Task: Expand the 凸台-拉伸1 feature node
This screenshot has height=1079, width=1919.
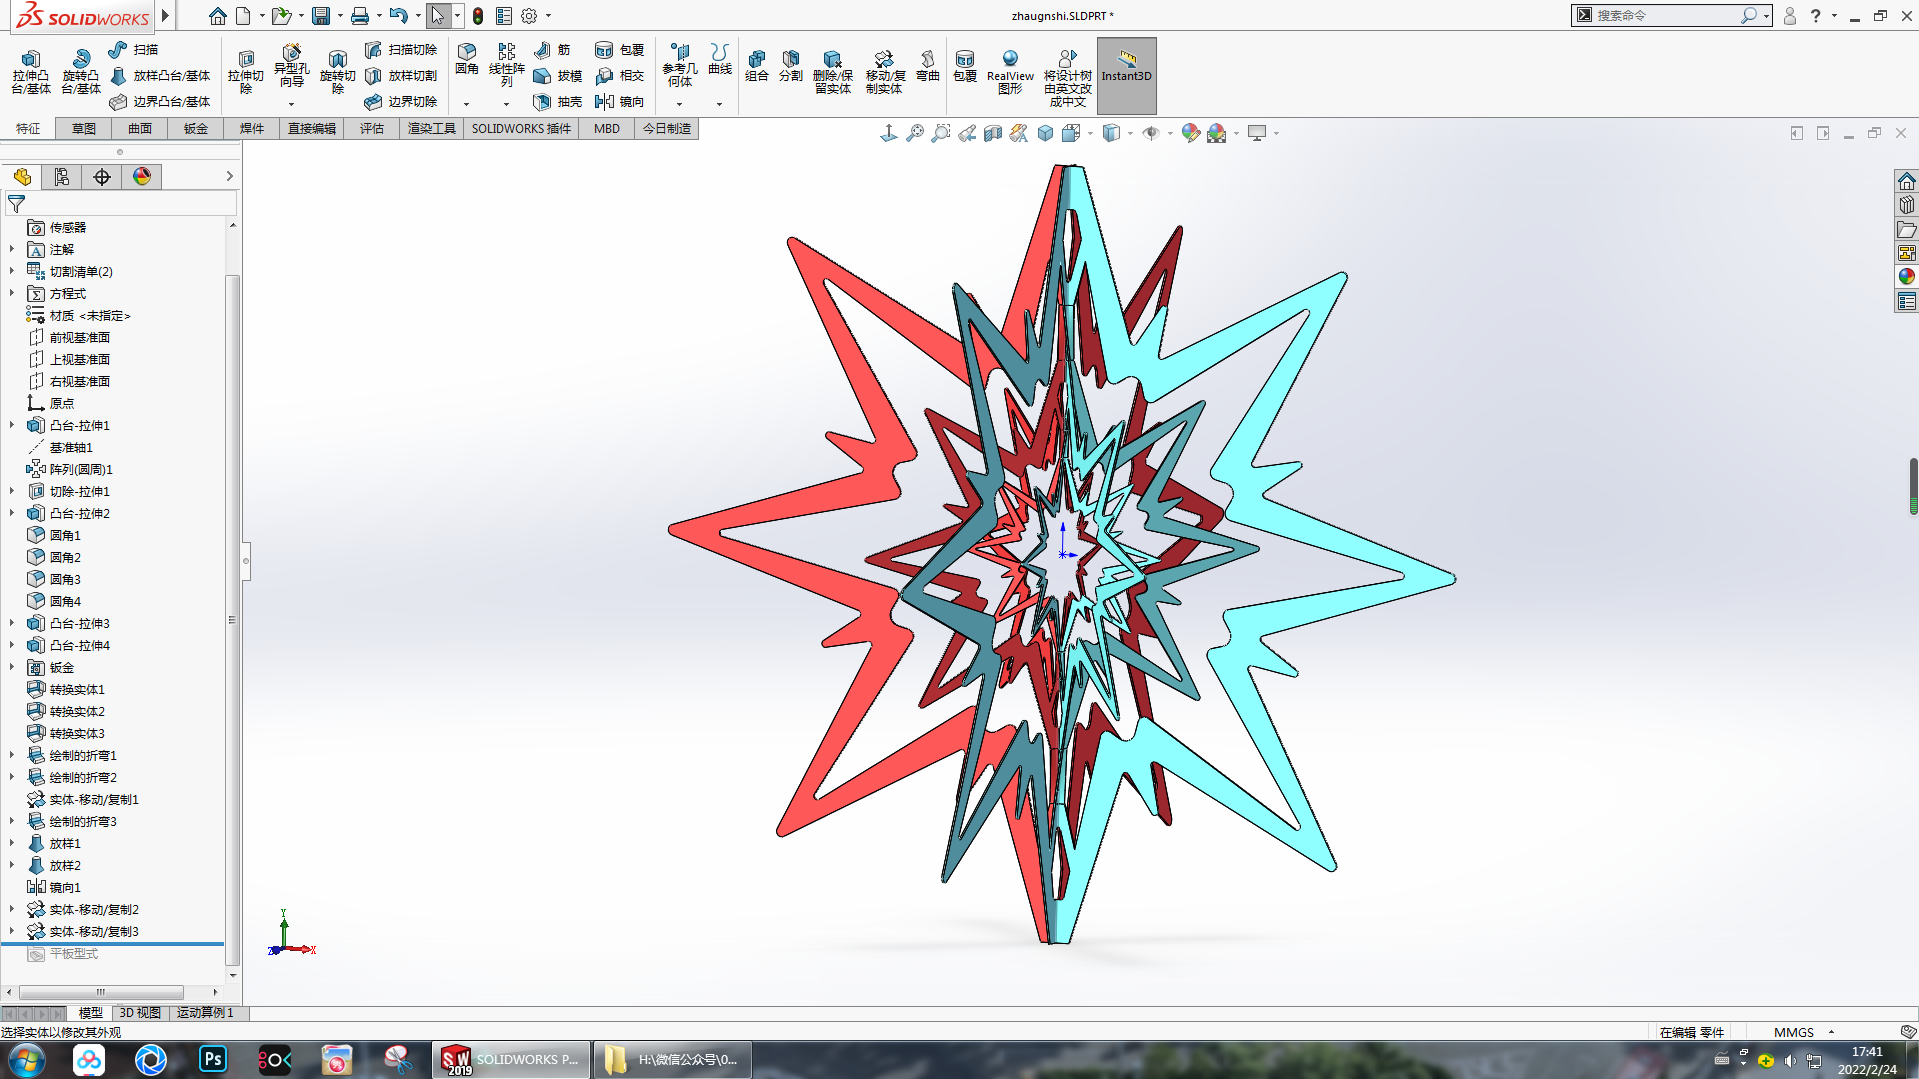Action: tap(12, 425)
